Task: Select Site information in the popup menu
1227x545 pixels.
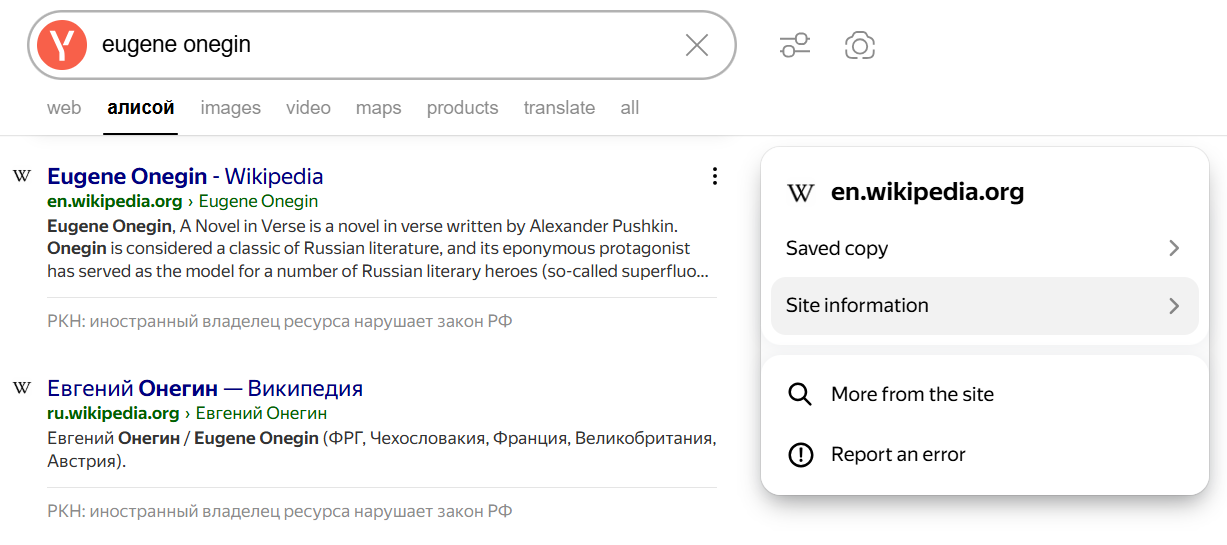Action: (x=985, y=306)
